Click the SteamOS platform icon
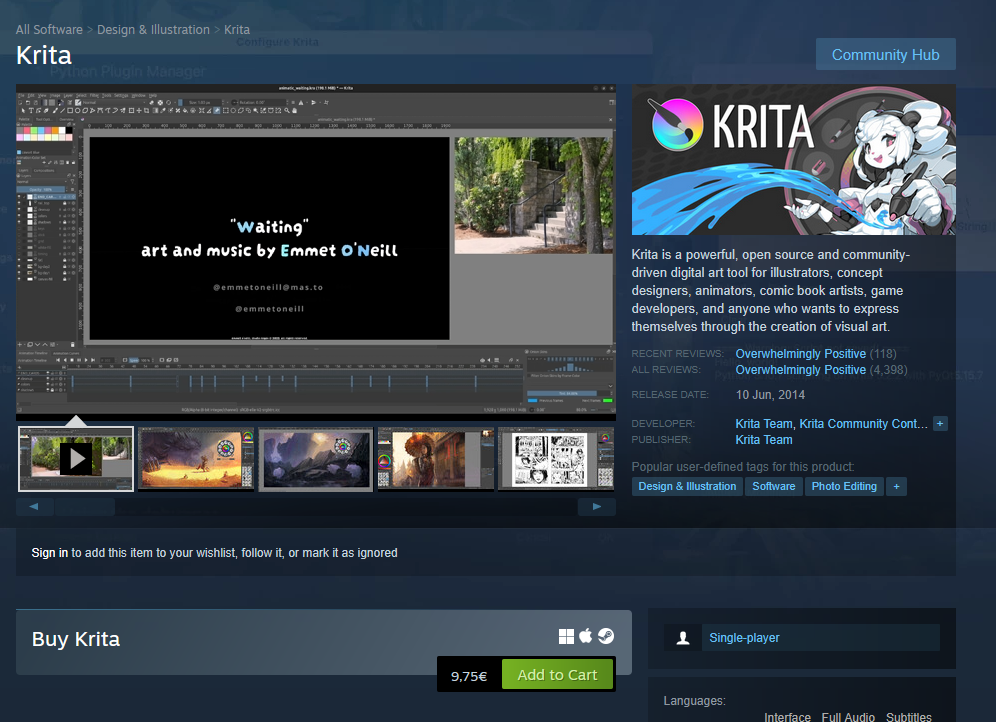 pos(606,636)
